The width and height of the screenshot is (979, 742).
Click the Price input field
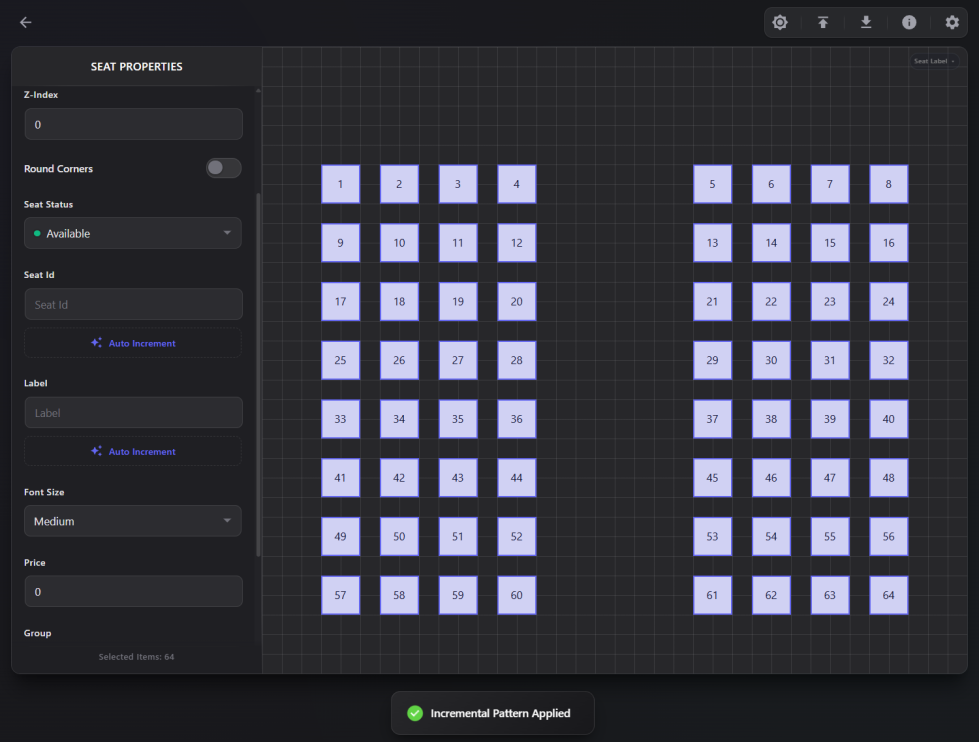coord(133,591)
